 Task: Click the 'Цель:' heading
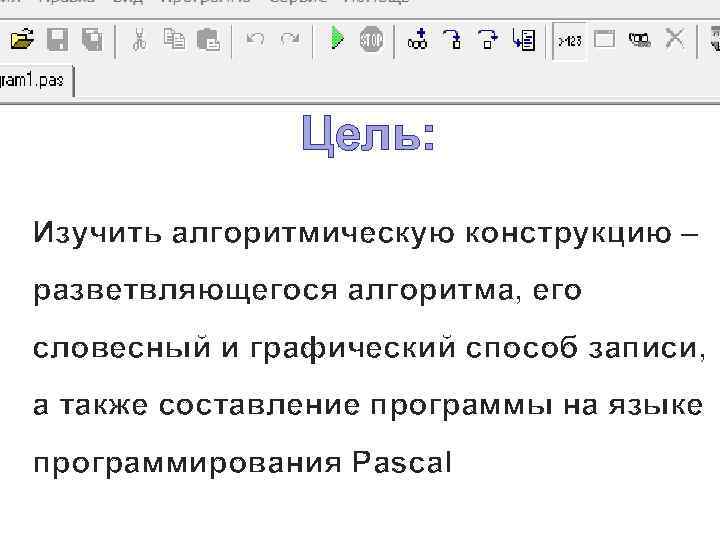[x=369, y=134]
